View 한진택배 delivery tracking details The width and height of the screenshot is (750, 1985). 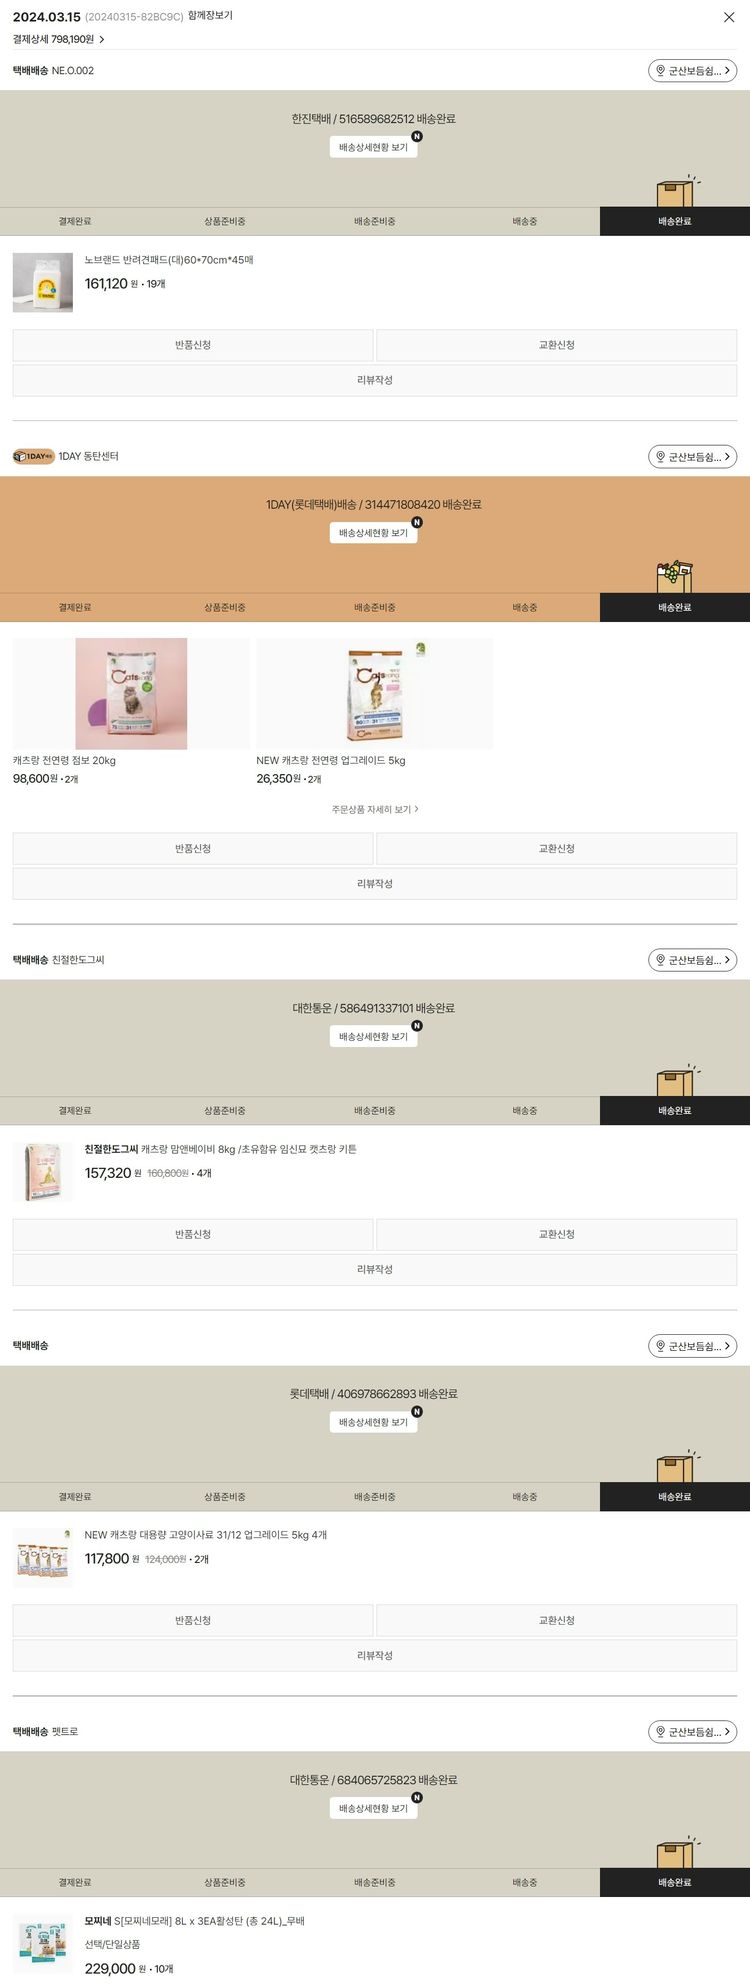(x=373, y=147)
